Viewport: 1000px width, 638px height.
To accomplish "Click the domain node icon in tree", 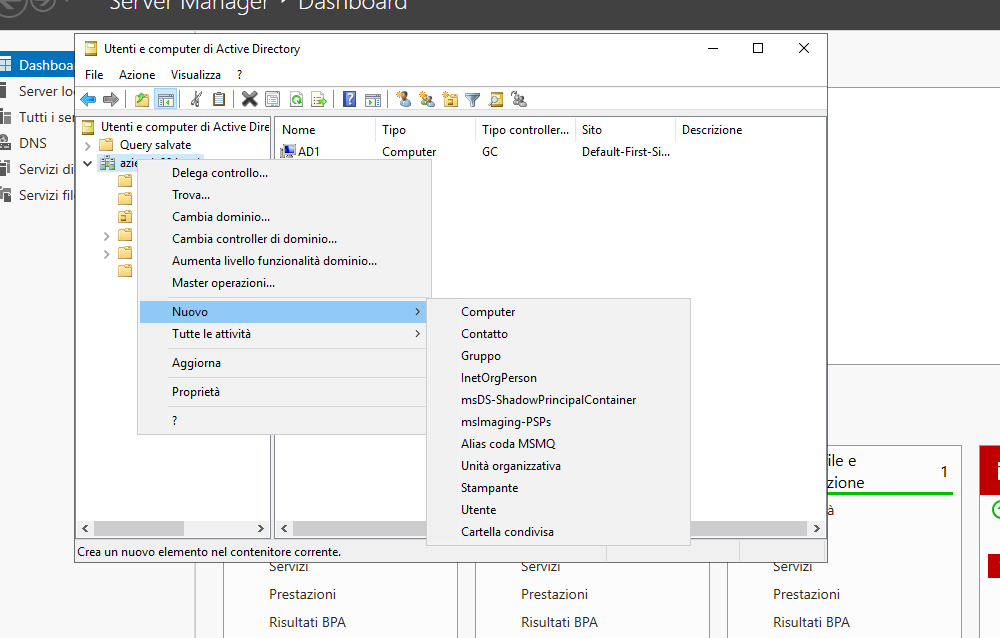I will click(x=107, y=163).
